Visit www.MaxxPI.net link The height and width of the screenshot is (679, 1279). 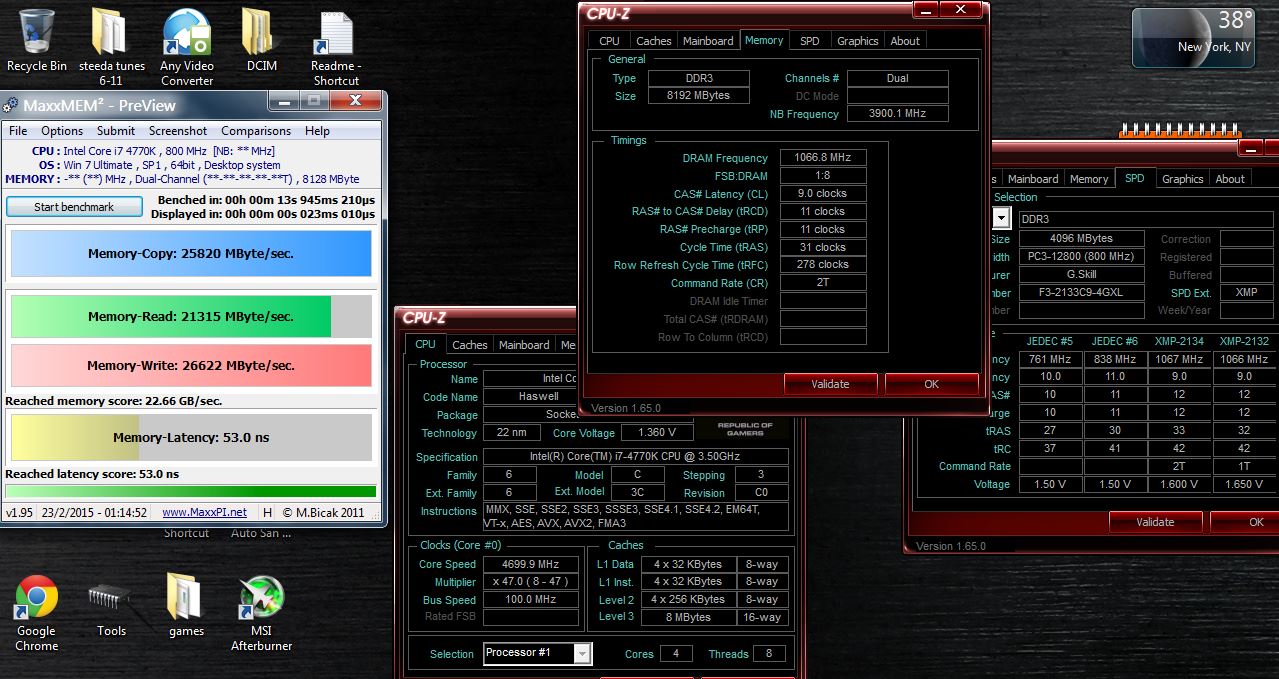(x=204, y=512)
